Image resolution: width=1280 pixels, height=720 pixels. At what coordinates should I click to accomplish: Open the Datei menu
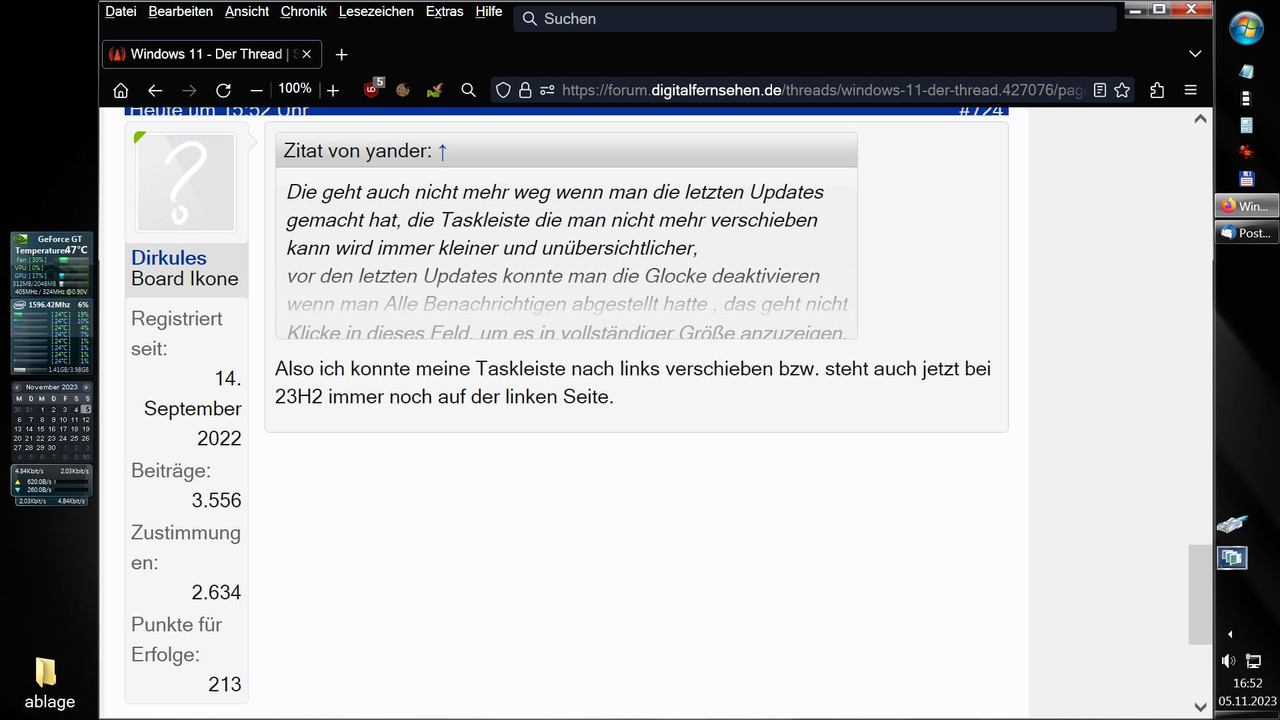121,11
